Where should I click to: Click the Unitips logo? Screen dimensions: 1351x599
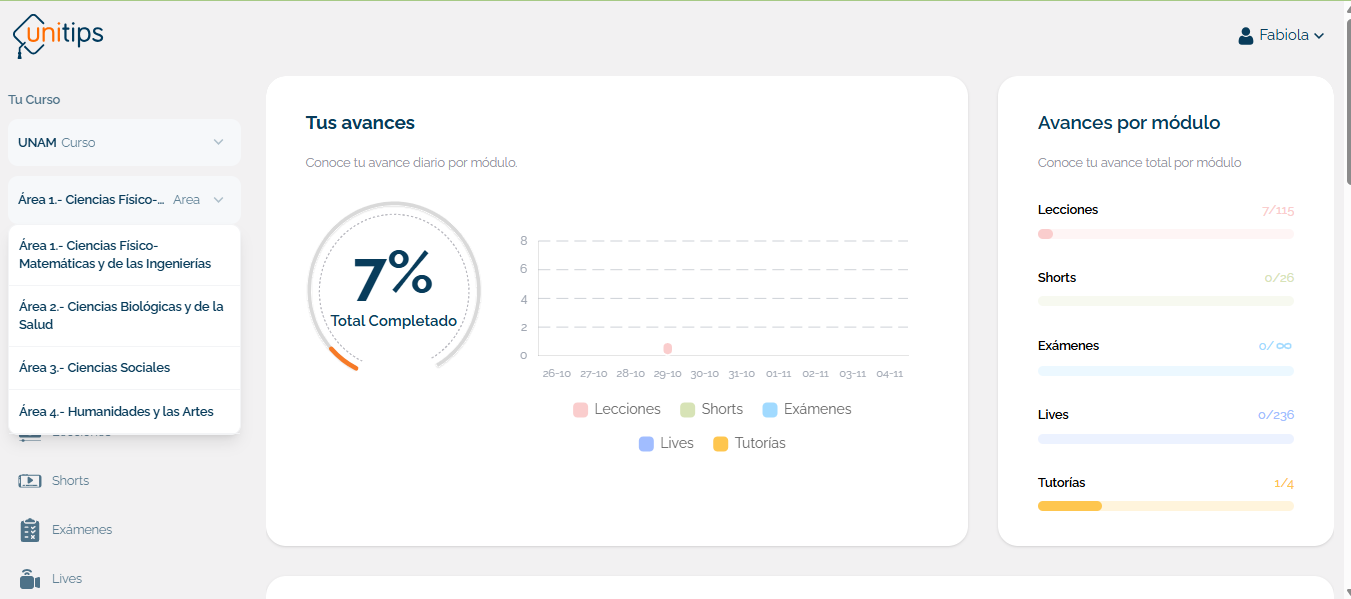tap(58, 37)
